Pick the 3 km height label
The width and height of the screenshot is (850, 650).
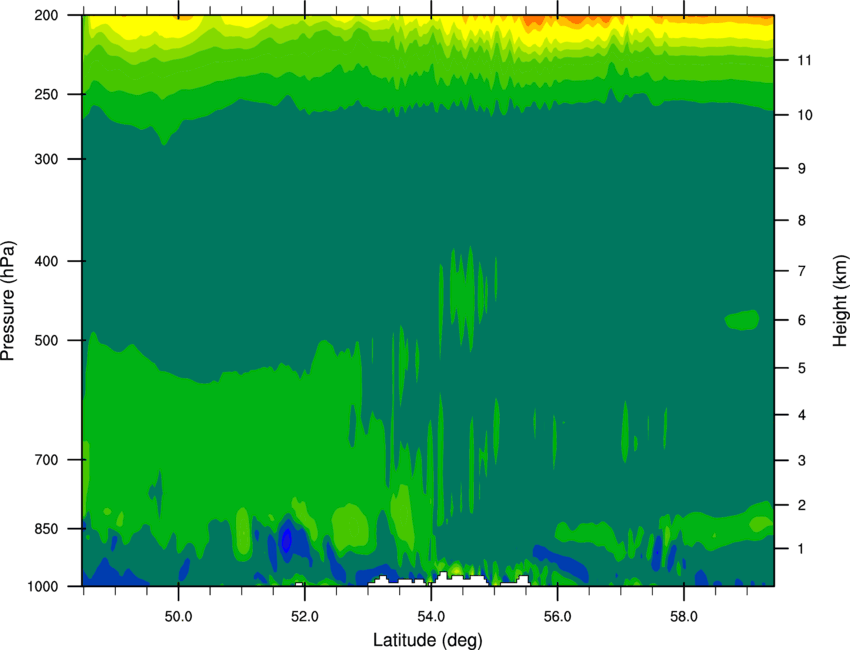tap(802, 461)
